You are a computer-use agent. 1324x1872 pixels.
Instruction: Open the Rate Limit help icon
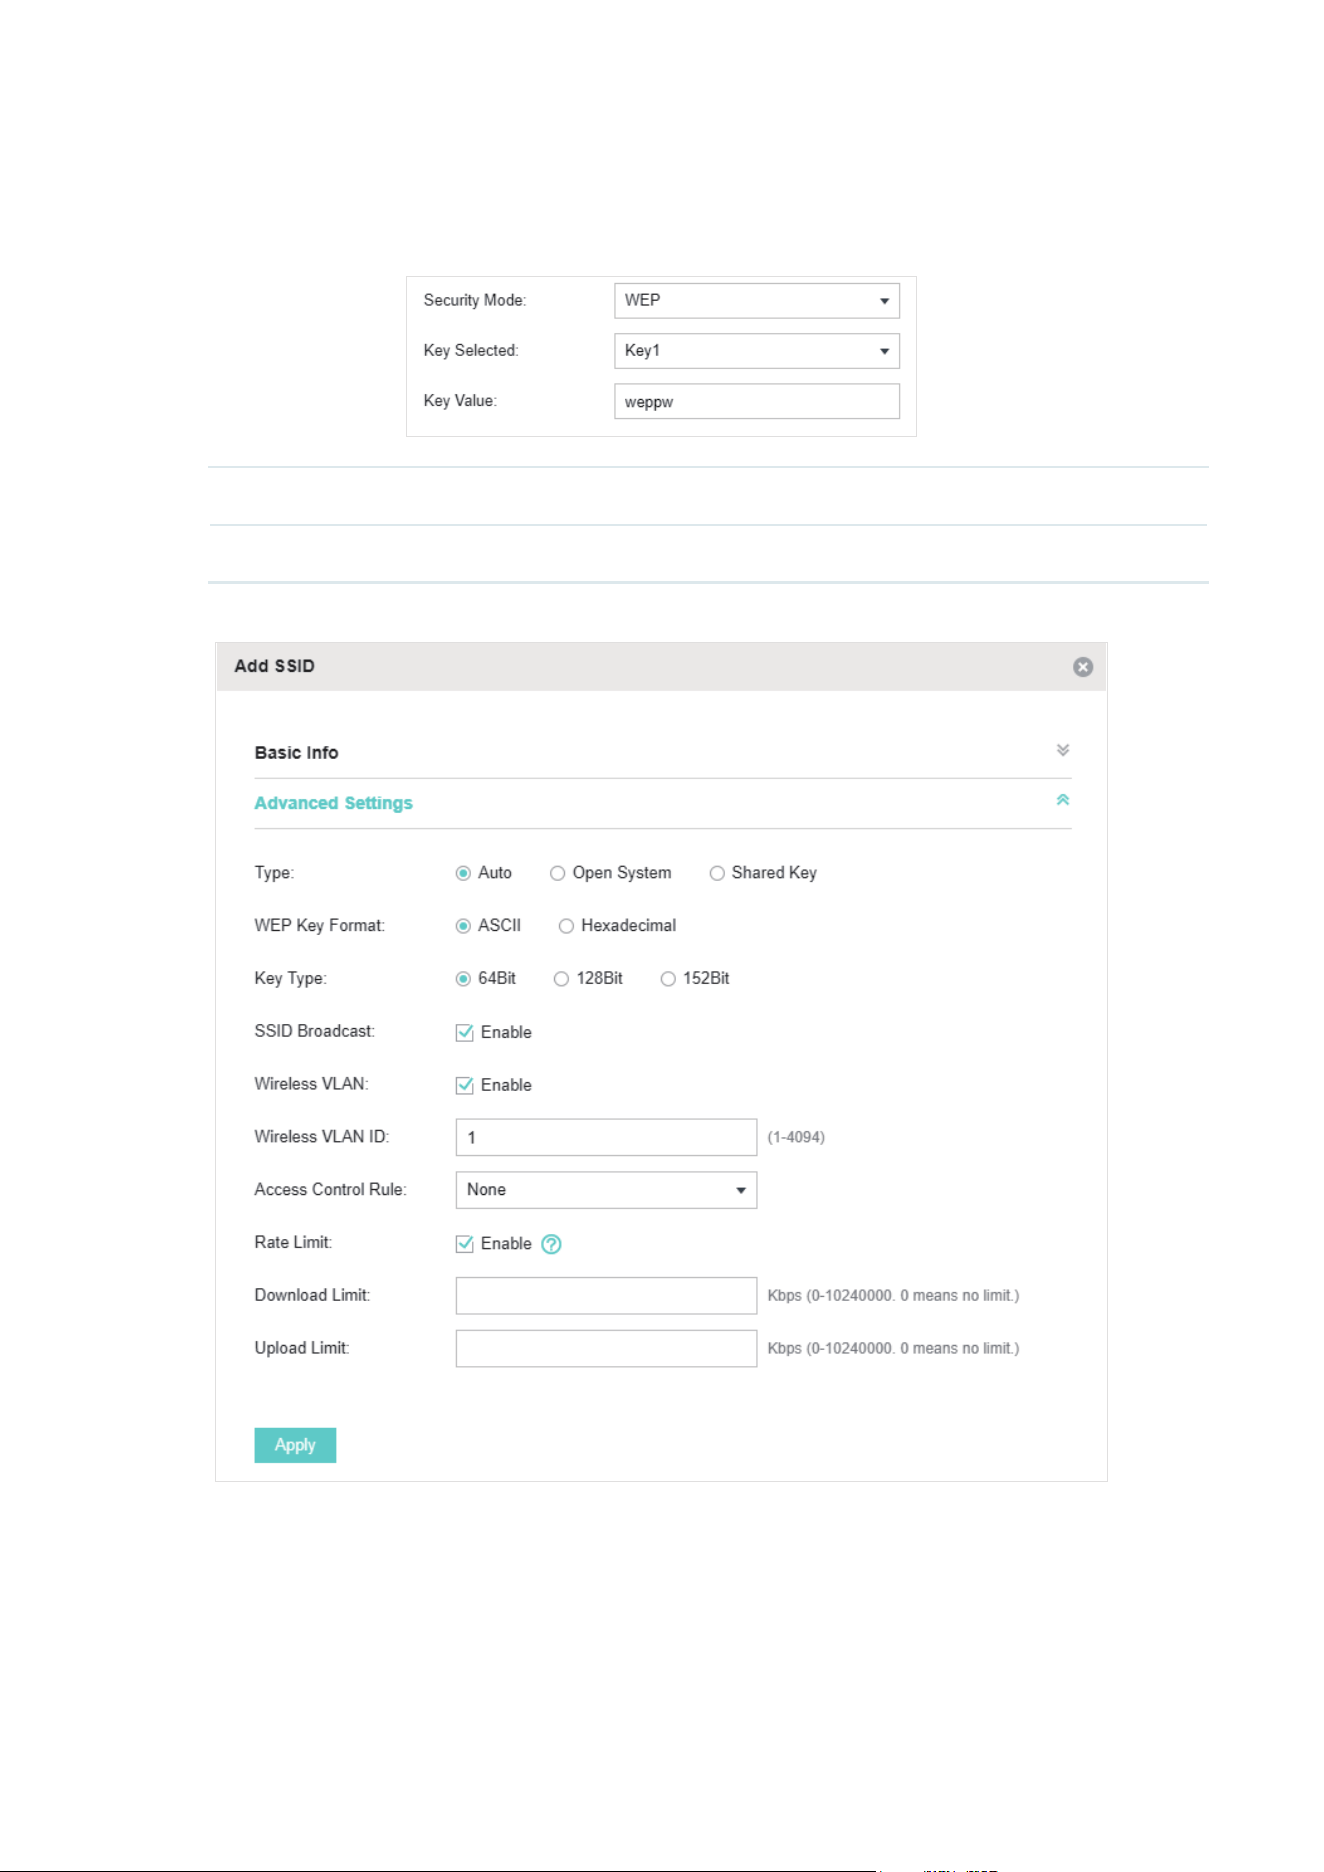pyautogui.click(x=551, y=1244)
